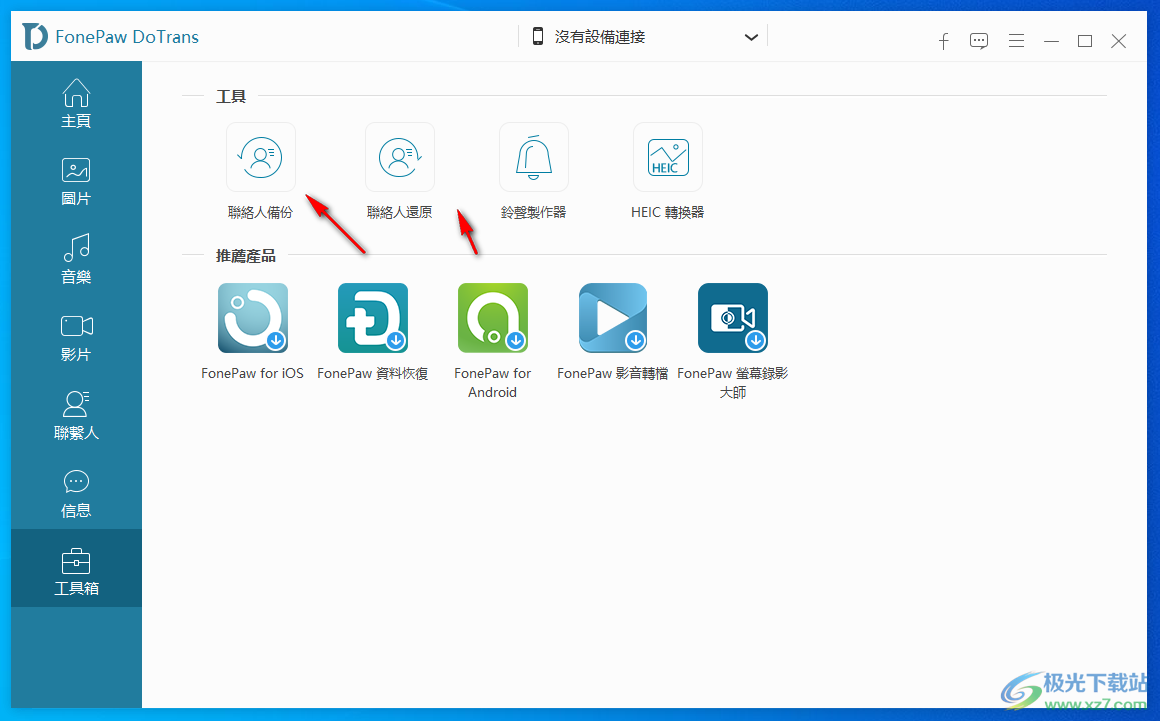Switch to the 圖片 photos section
Viewport: 1160px width, 721px height.
pos(76,180)
